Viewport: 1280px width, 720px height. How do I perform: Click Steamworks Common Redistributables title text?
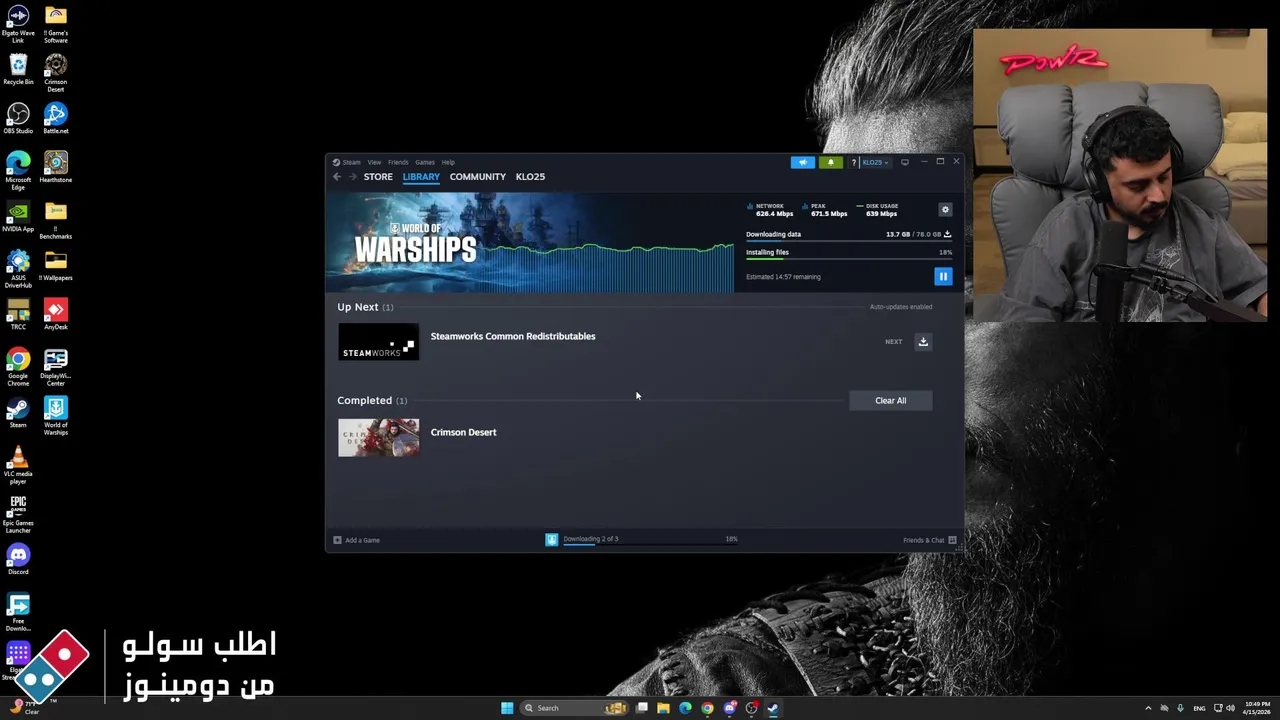tap(513, 336)
